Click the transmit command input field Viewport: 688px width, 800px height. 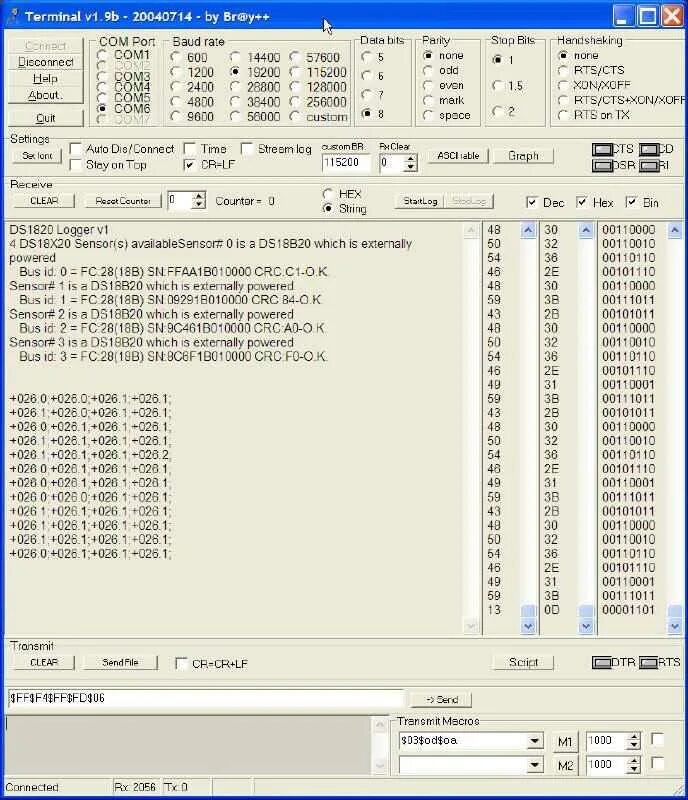coord(206,698)
